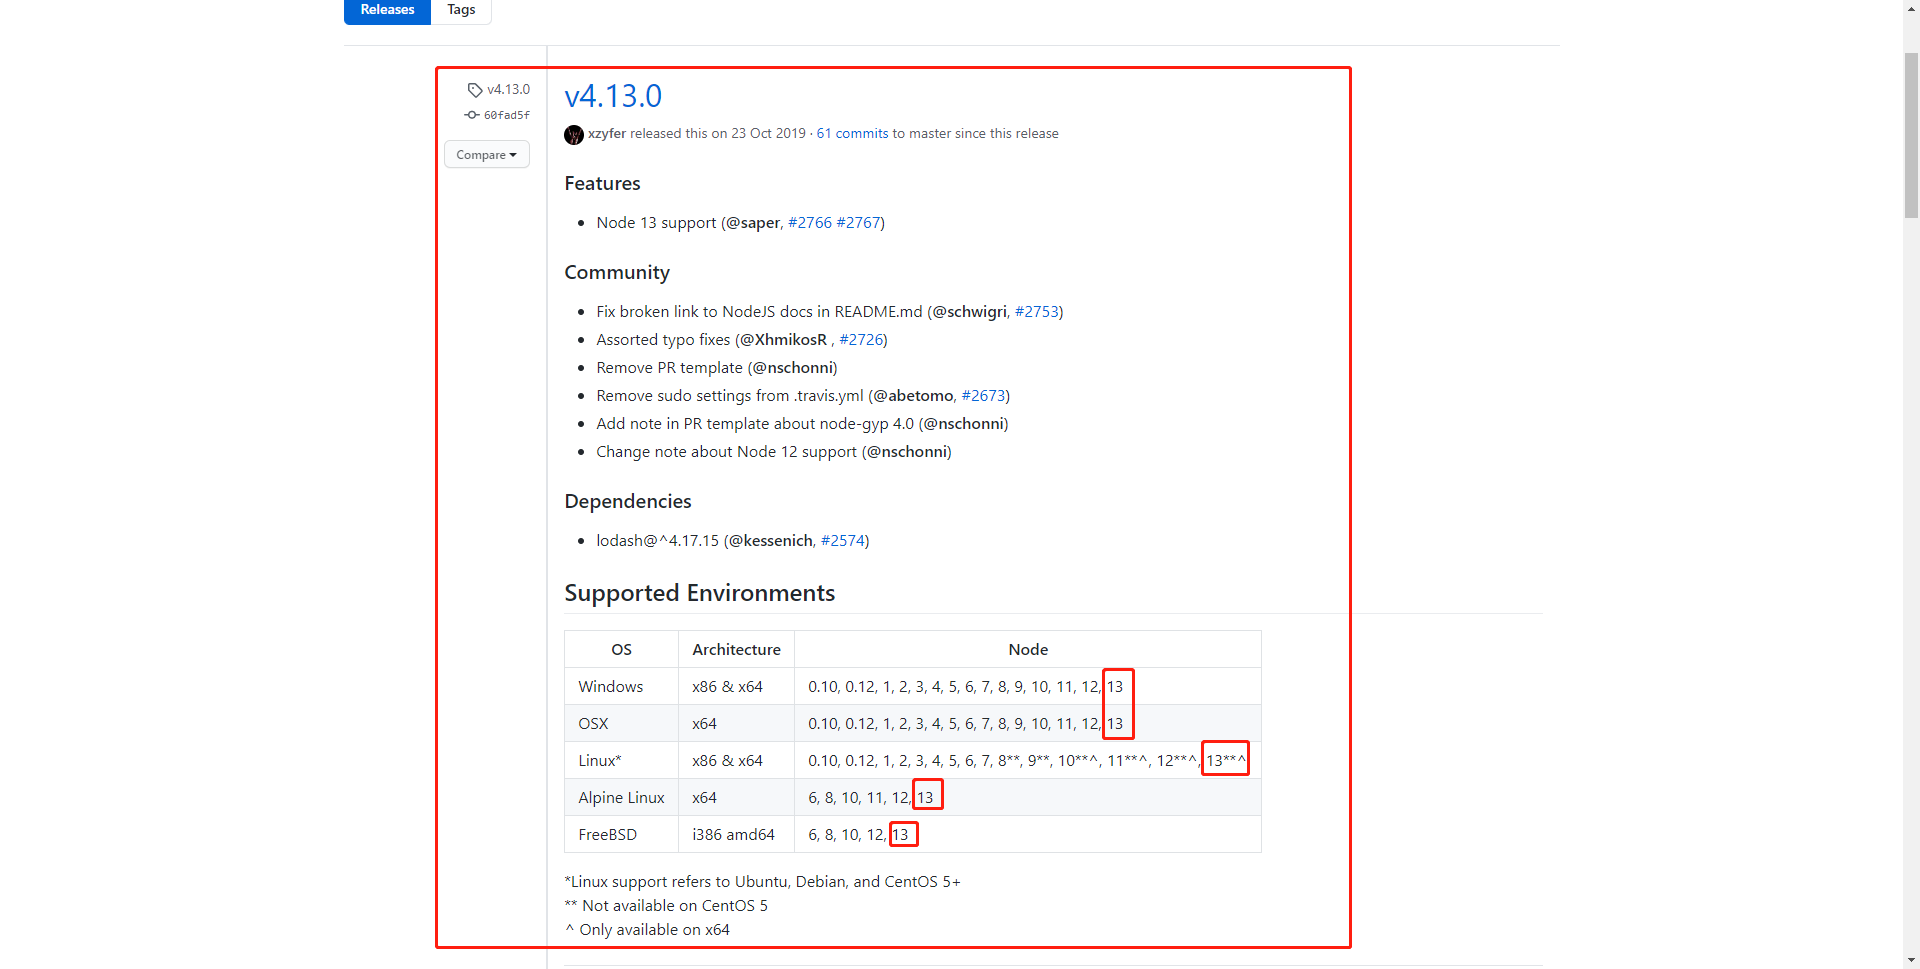Click the Dependencies heading
The width and height of the screenshot is (1920, 969).
pyautogui.click(x=628, y=502)
